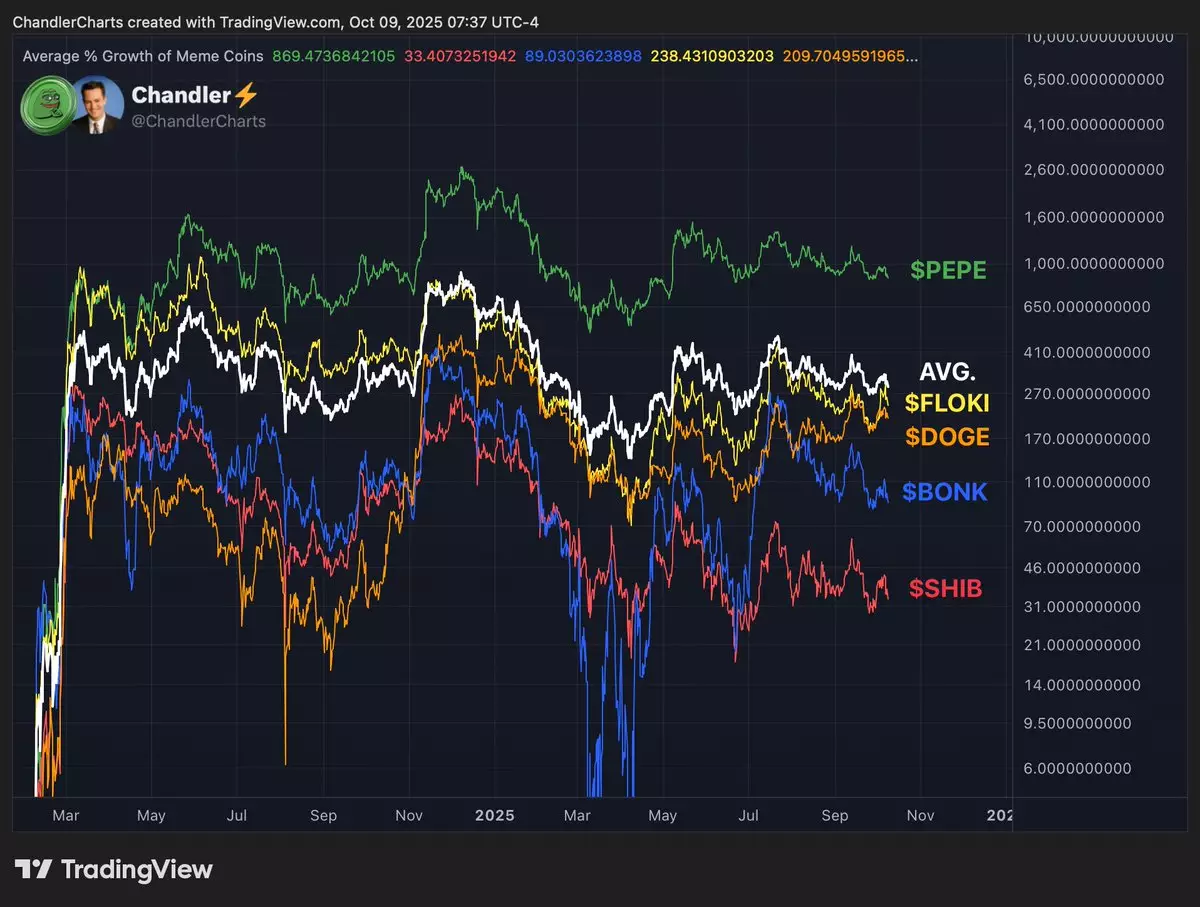This screenshot has width=1200, height=907.
Task: Select the red $SHIB label
Action: click(945, 589)
